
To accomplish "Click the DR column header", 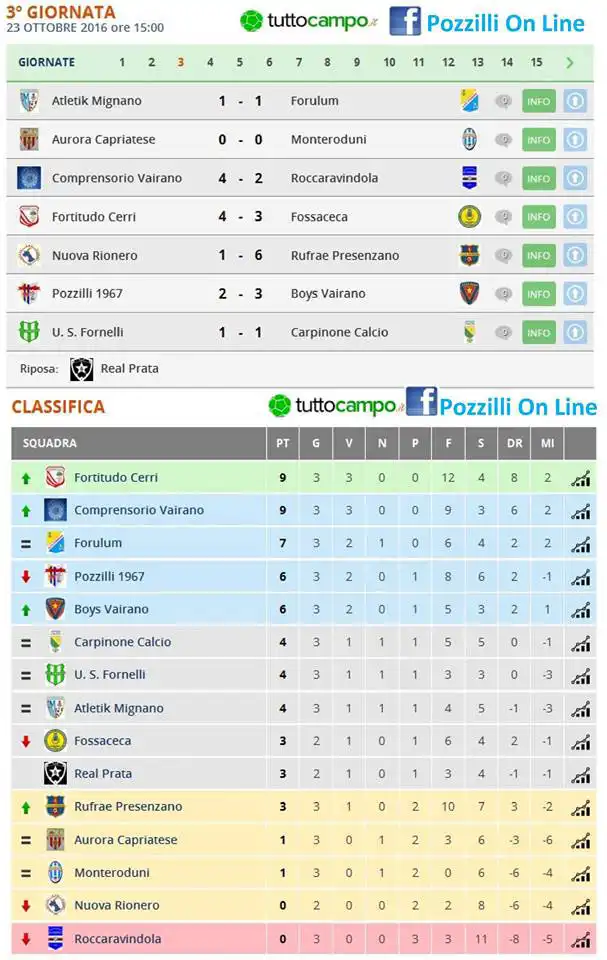I will tap(515, 443).
